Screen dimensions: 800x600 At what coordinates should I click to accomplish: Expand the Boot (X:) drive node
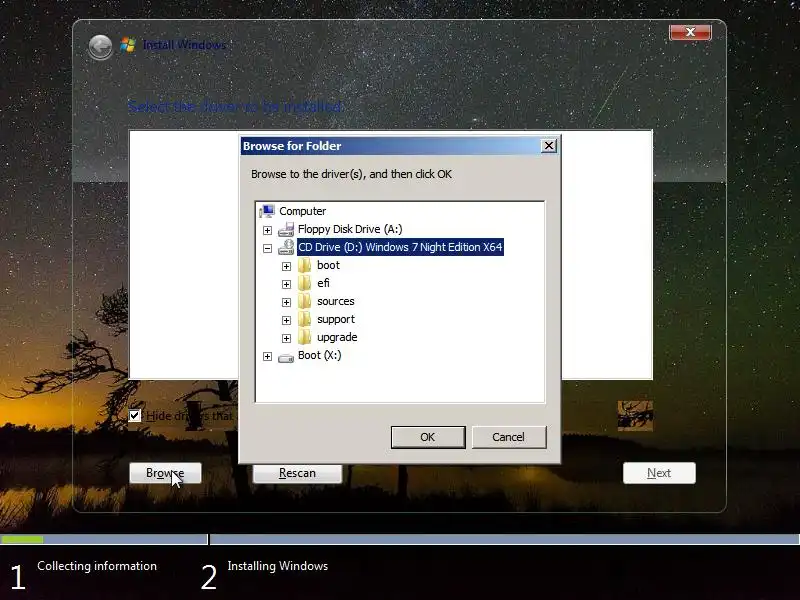coord(267,356)
